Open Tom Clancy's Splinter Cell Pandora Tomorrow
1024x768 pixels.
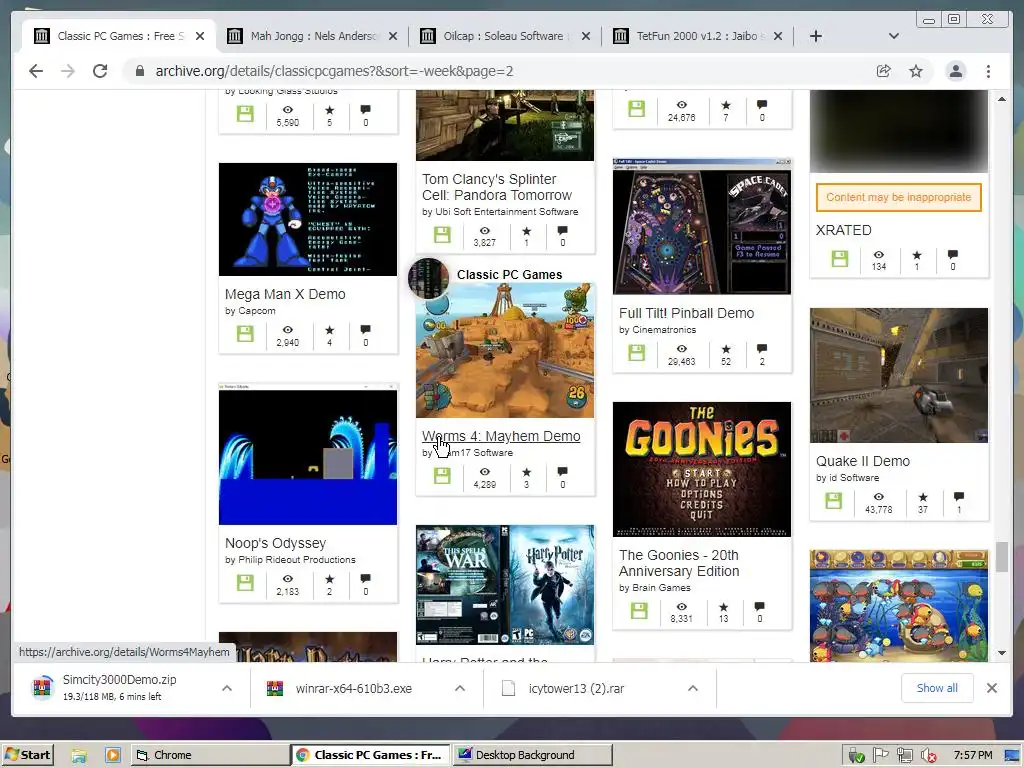[496, 187]
